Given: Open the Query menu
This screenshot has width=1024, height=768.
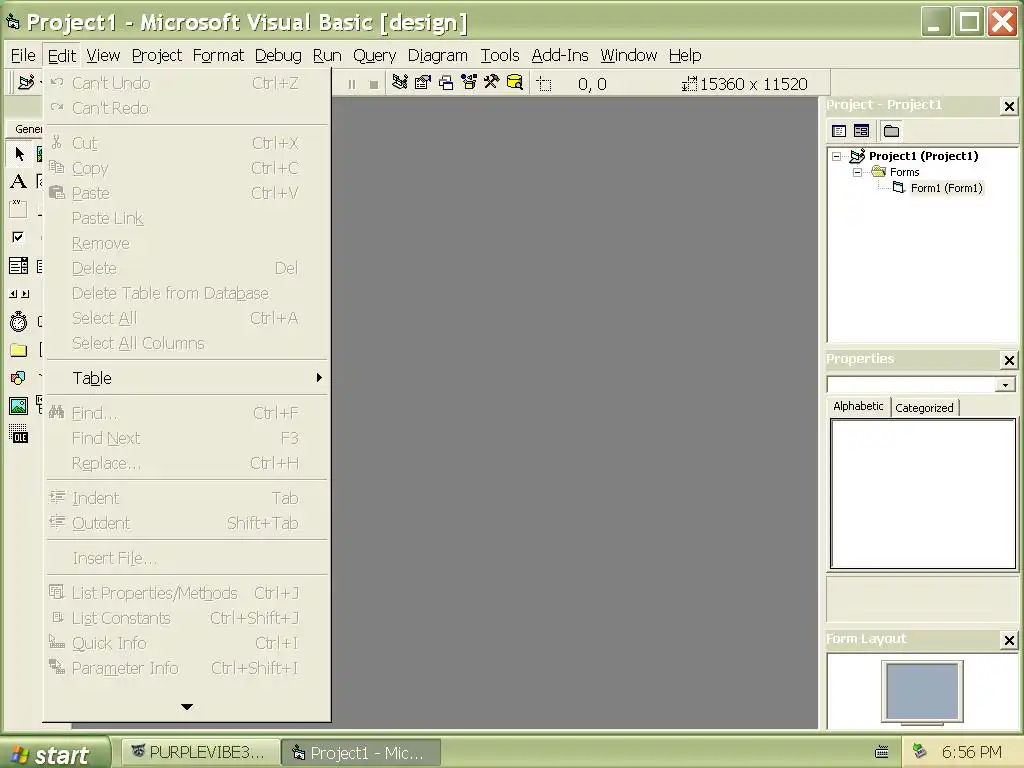Looking at the screenshot, I should click(375, 56).
